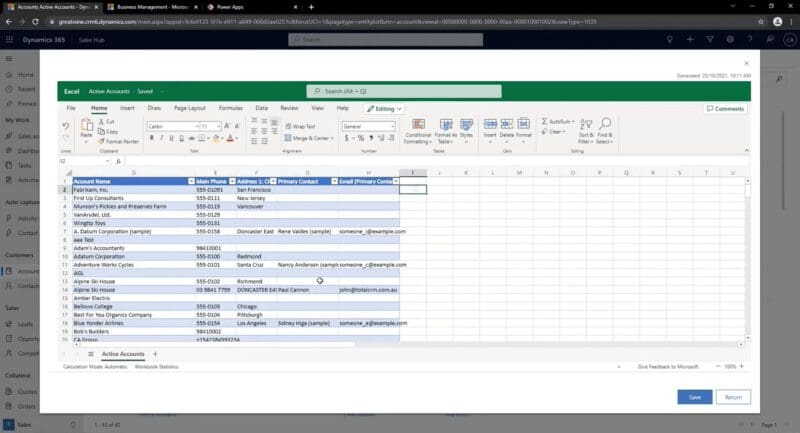Open Dynamics 365 app launcher waffle
The width and height of the screenshot is (800, 433).
[x=9, y=39]
